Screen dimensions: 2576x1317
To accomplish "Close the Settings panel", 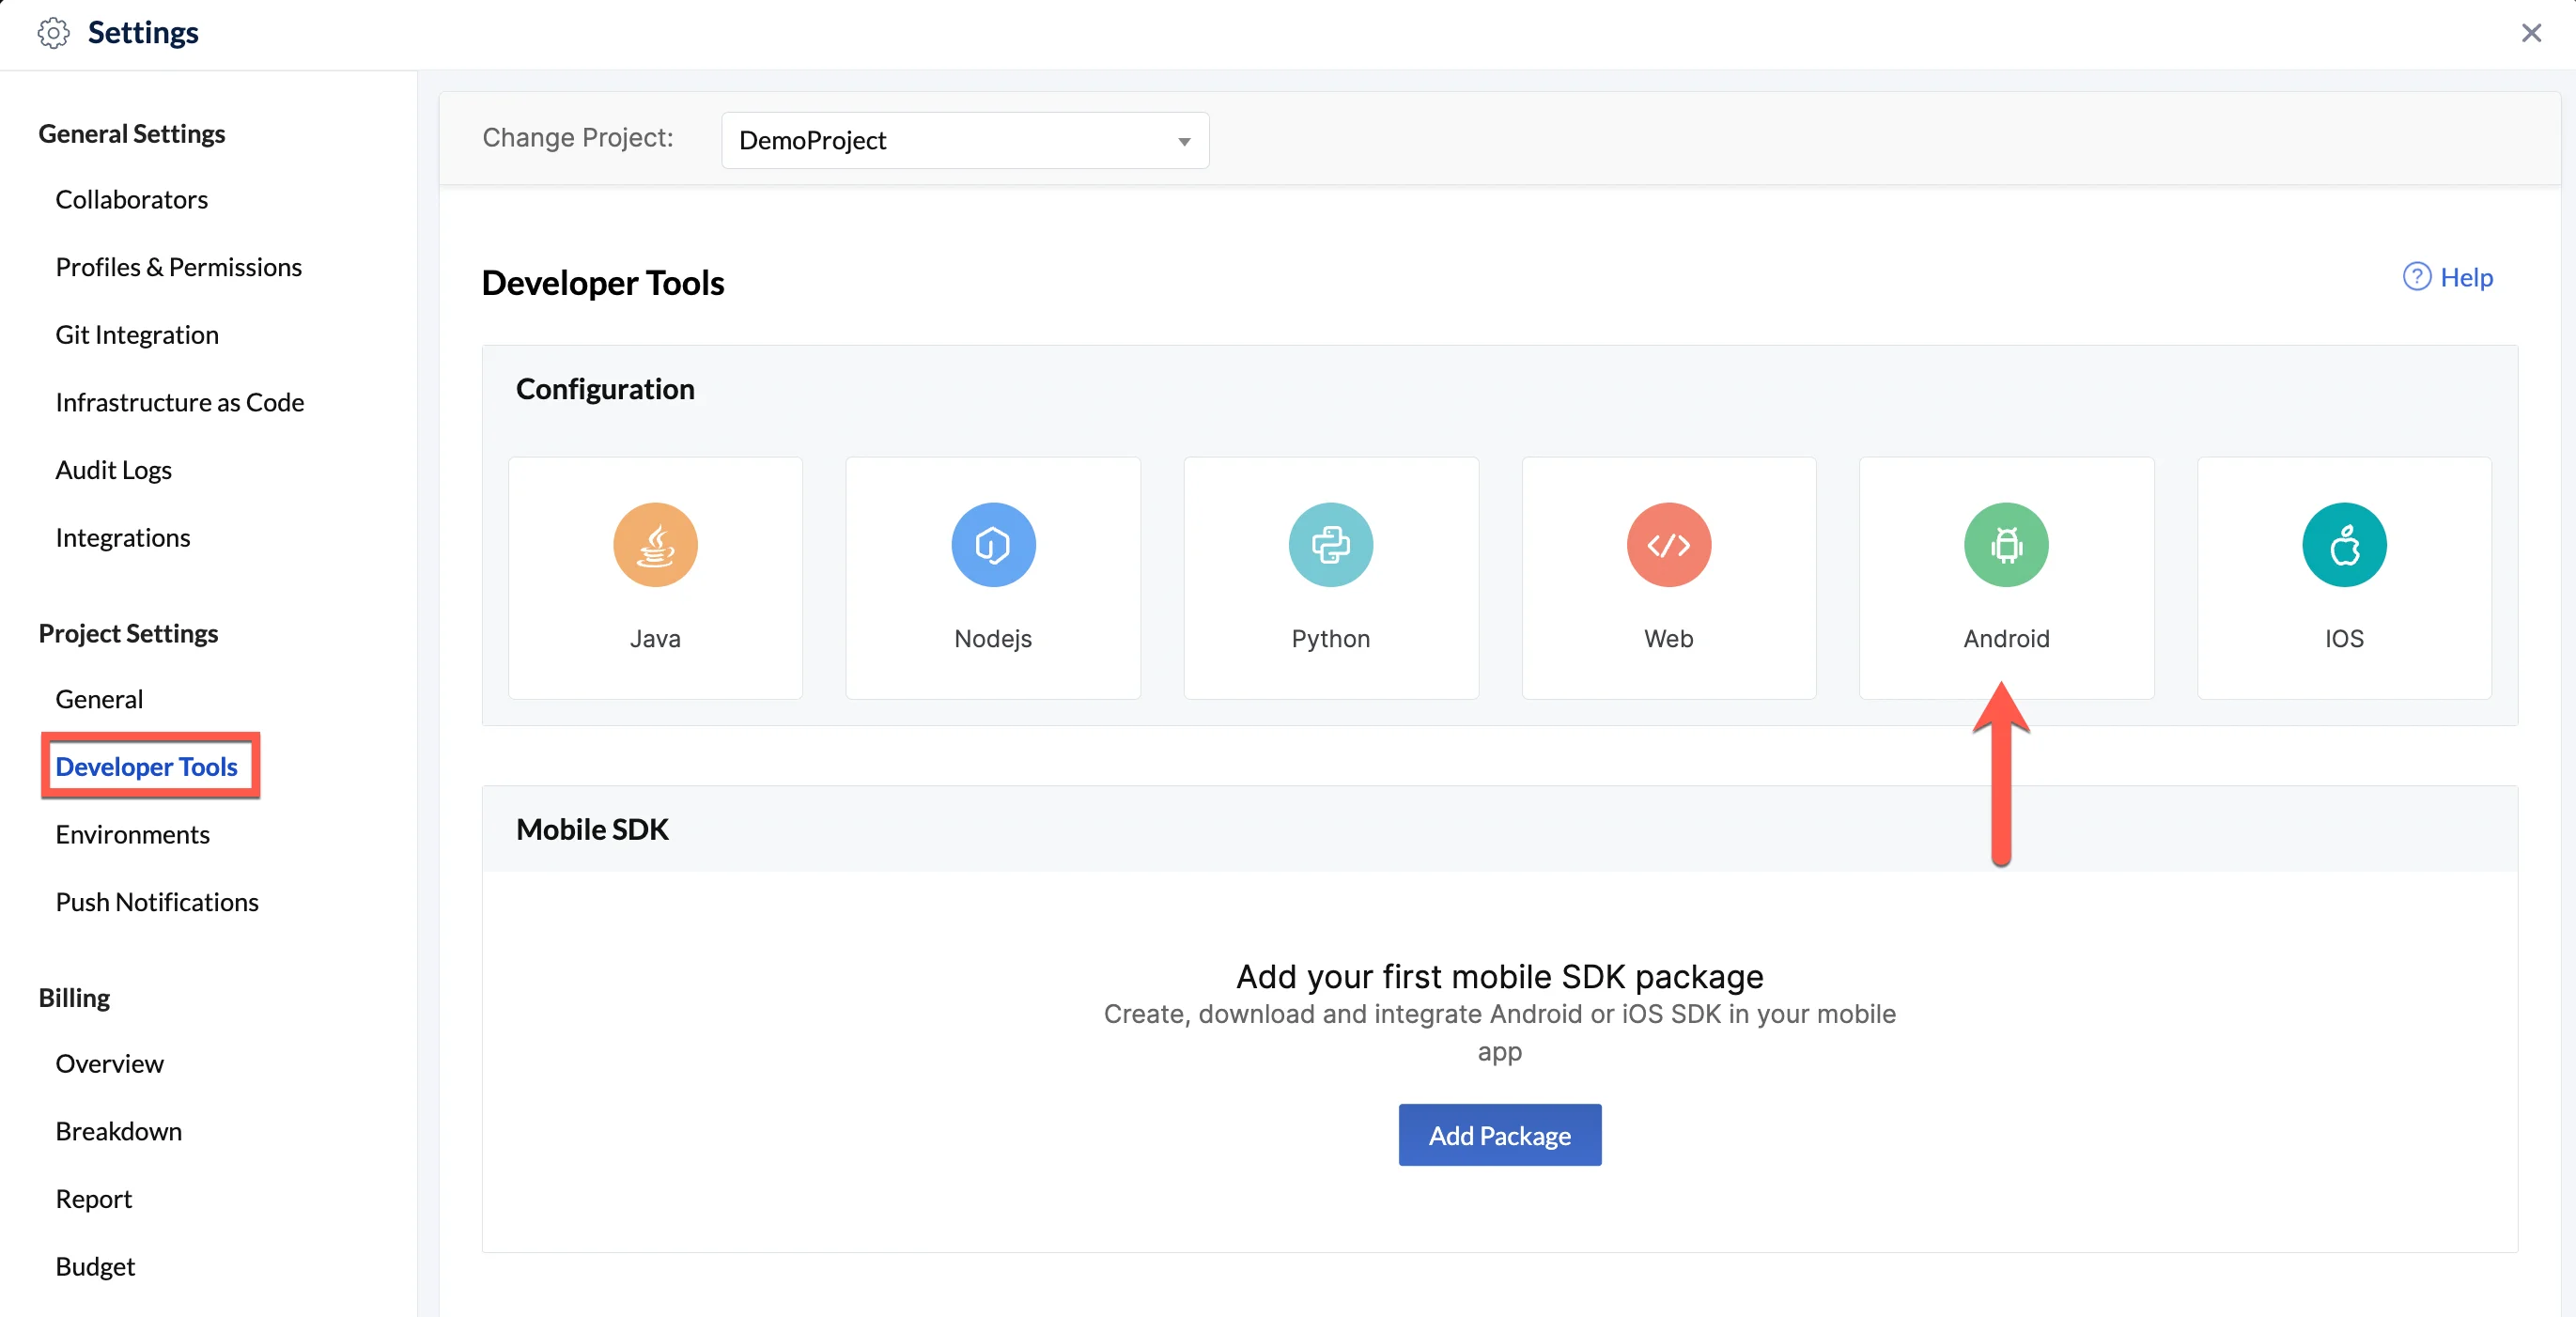I will pyautogui.click(x=2530, y=33).
